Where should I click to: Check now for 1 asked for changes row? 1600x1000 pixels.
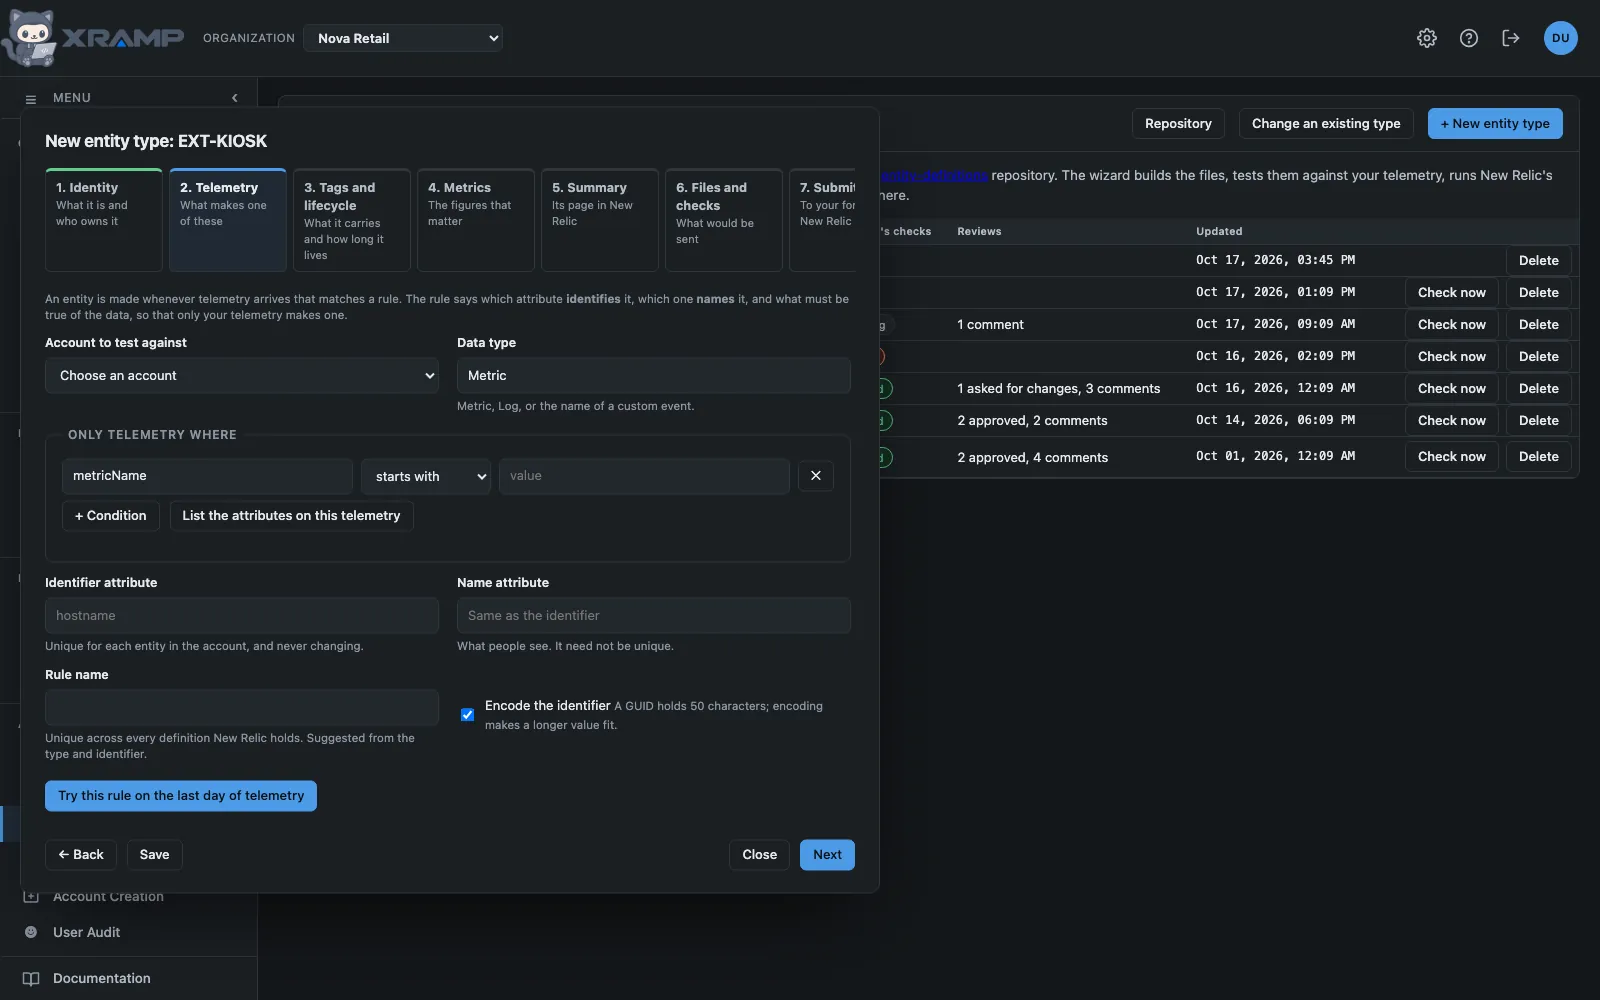pyautogui.click(x=1452, y=389)
